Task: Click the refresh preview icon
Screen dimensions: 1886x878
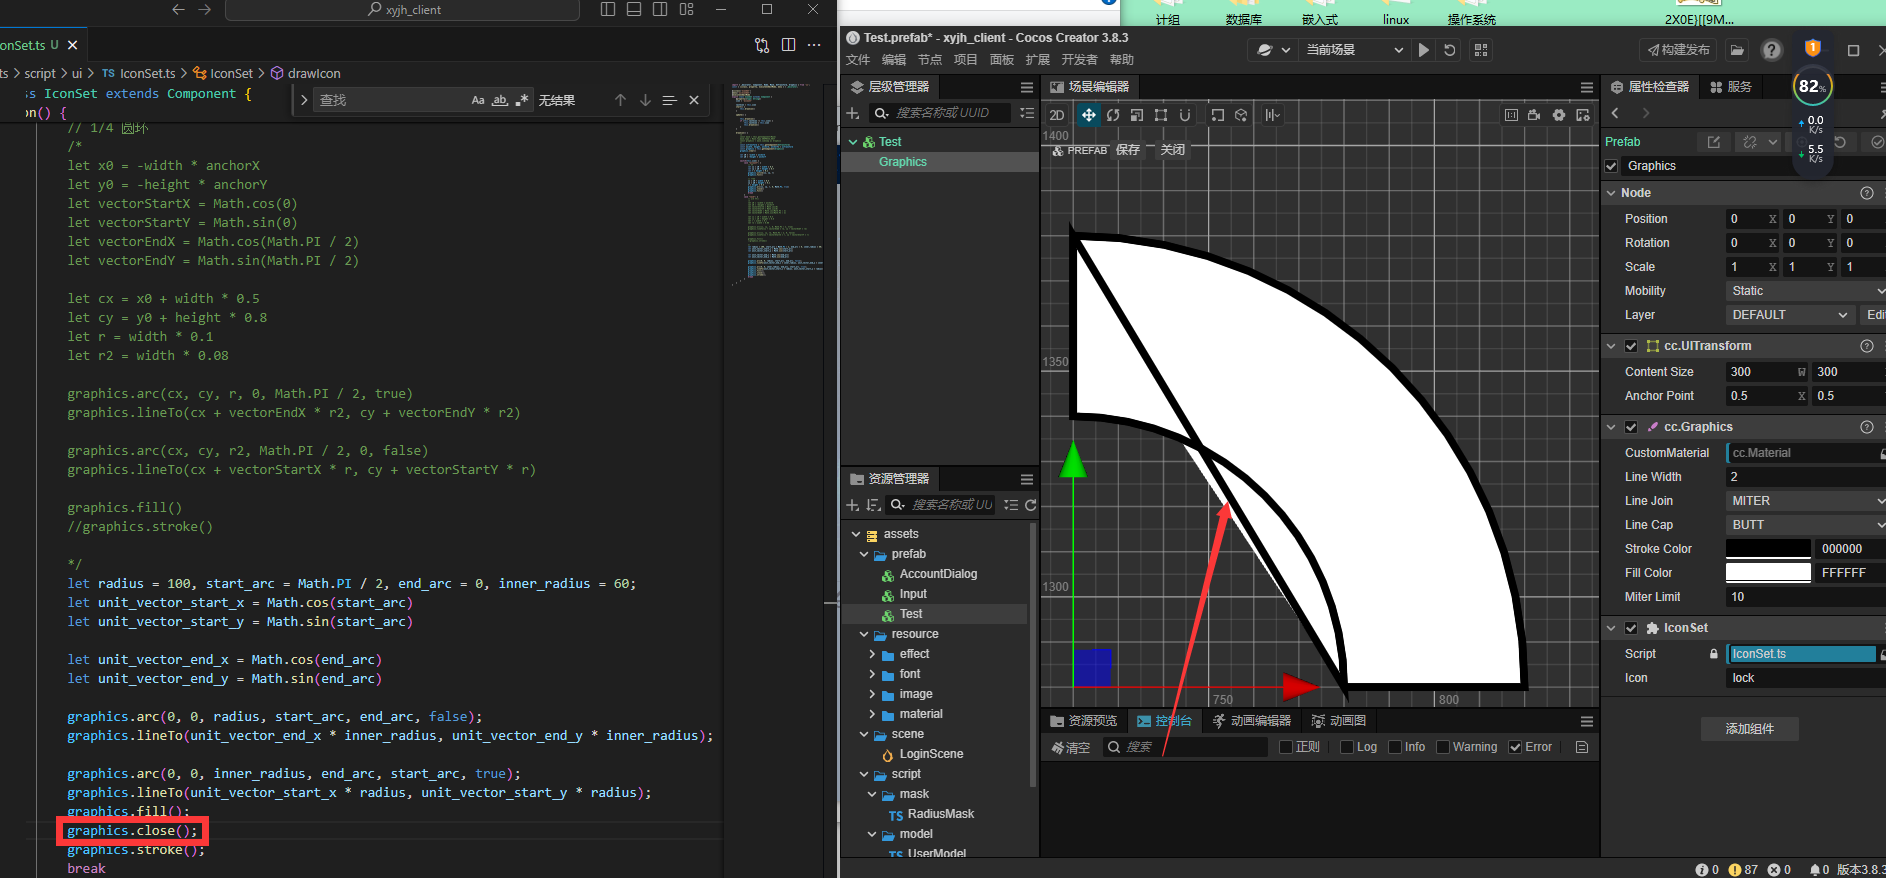Action: pos(1450,50)
